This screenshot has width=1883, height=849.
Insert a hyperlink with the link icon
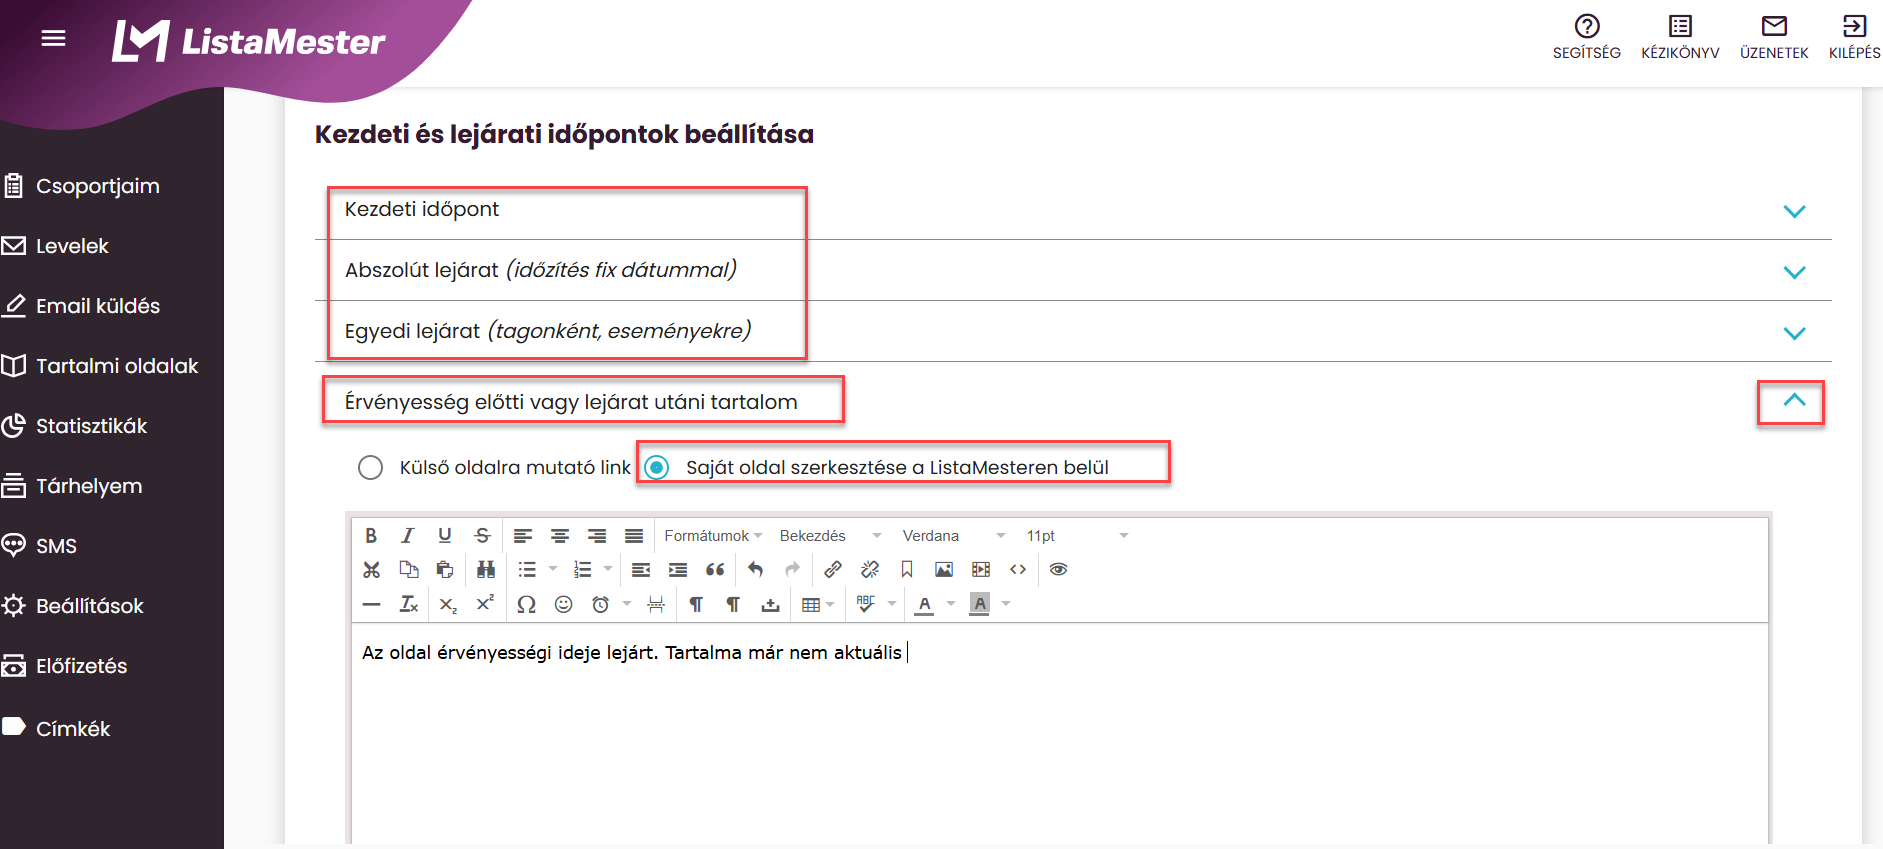[833, 570]
